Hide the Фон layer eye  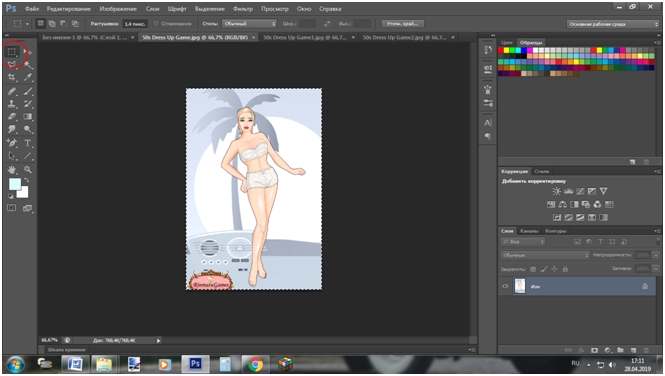505,286
